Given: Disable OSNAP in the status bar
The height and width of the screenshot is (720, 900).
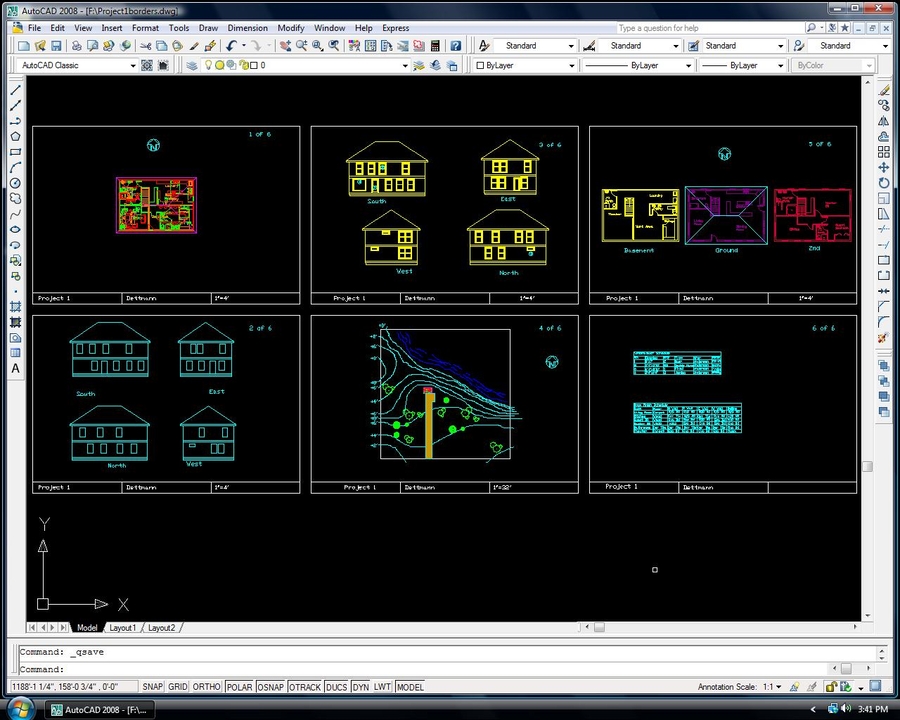Looking at the screenshot, I should (270, 687).
